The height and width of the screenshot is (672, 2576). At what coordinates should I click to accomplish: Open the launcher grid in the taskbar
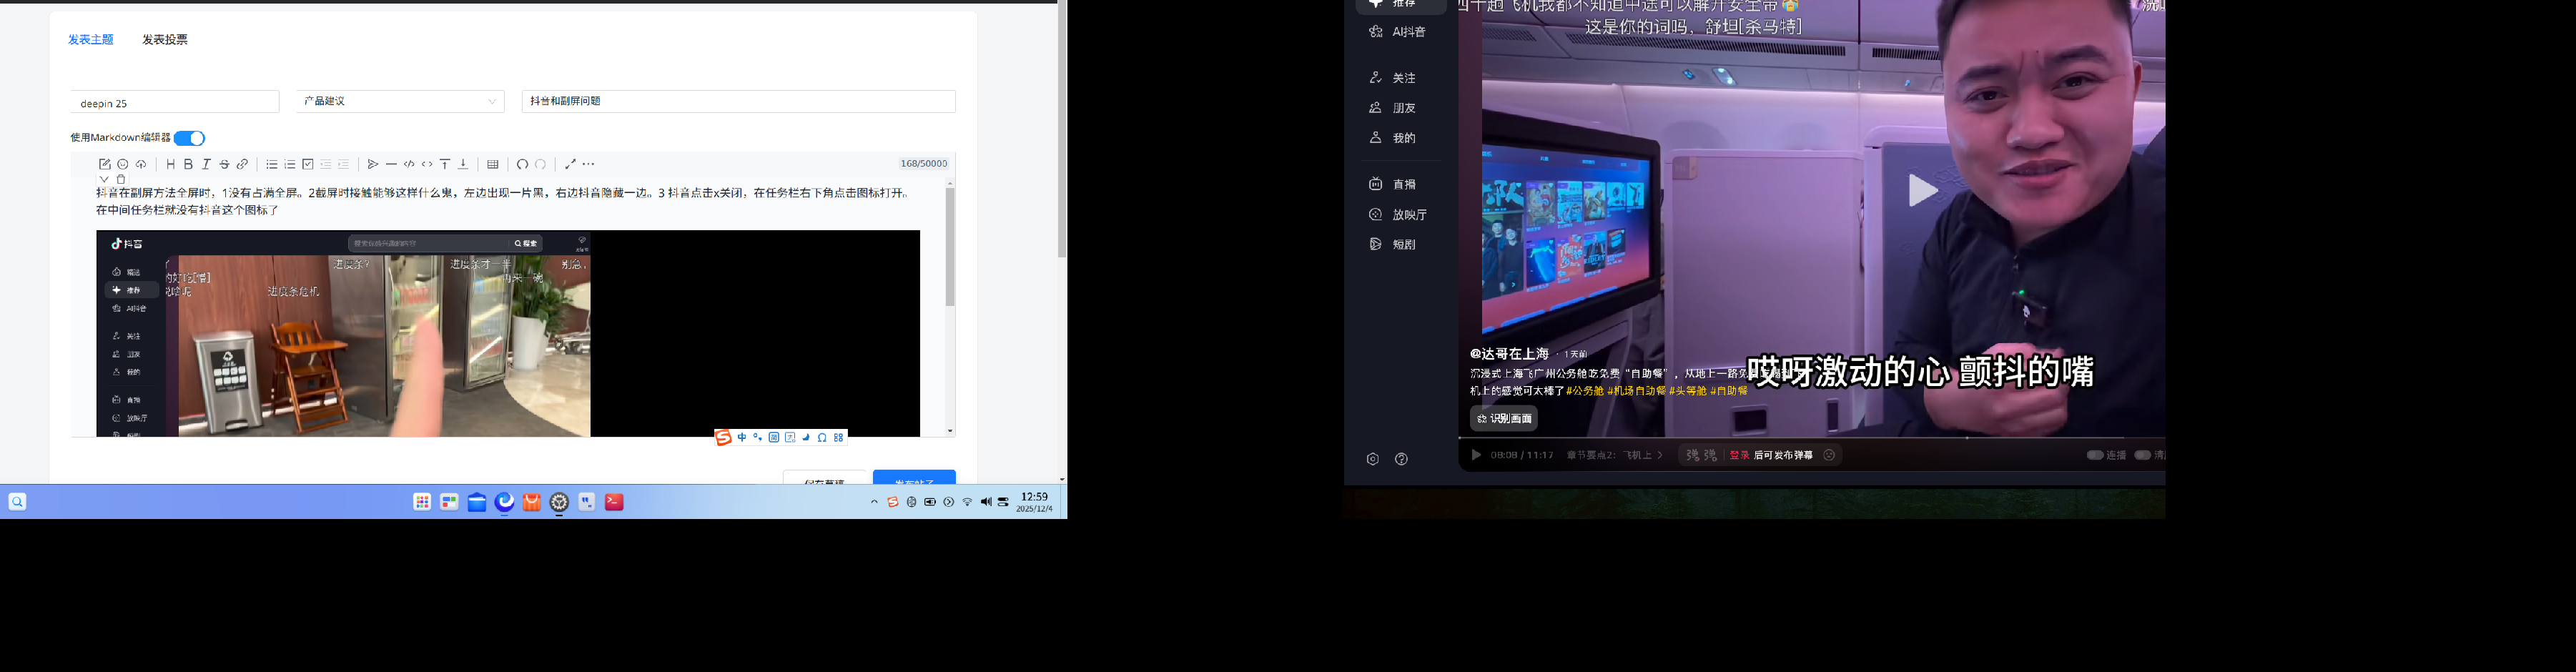pyautogui.click(x=422, y=502)
